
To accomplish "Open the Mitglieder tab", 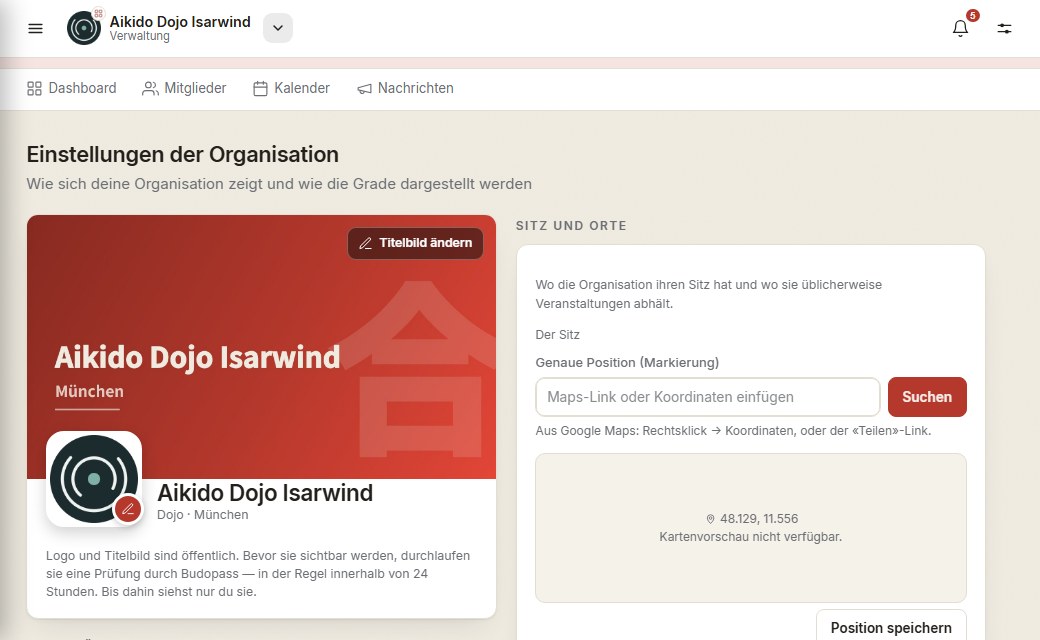I will (184, 88).
